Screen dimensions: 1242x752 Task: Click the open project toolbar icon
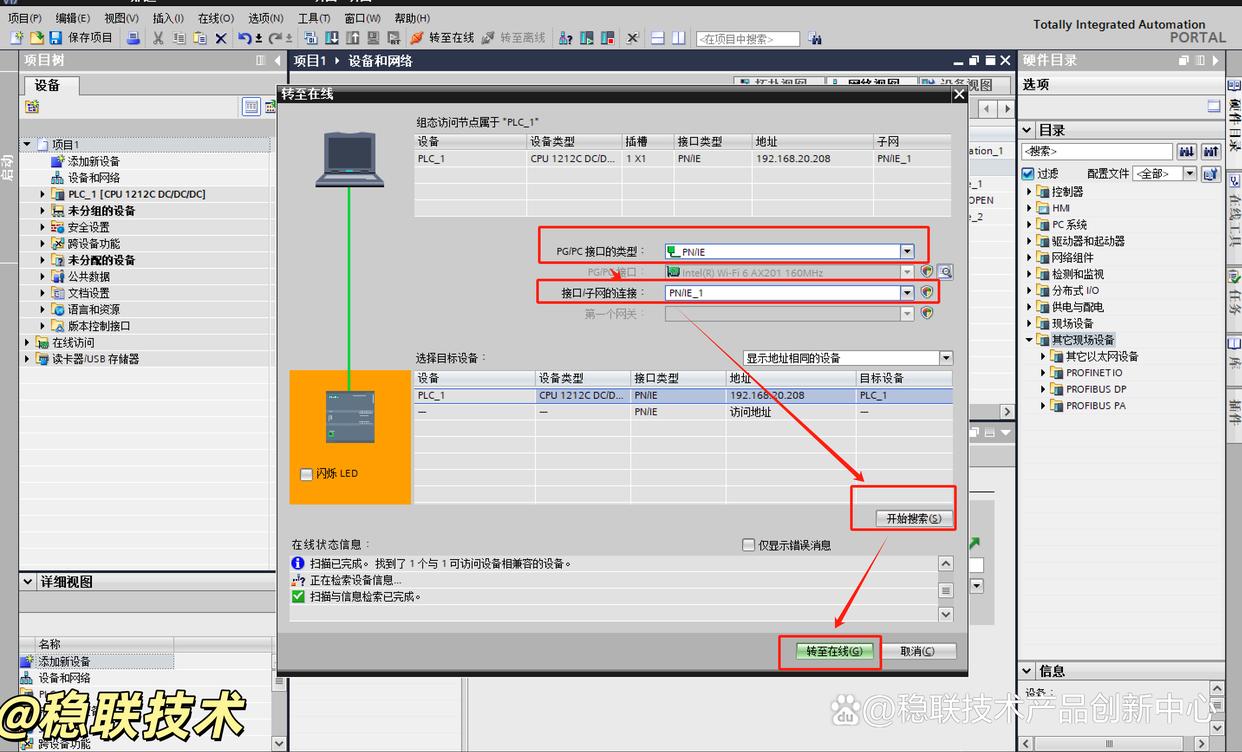tap(36, 38)
